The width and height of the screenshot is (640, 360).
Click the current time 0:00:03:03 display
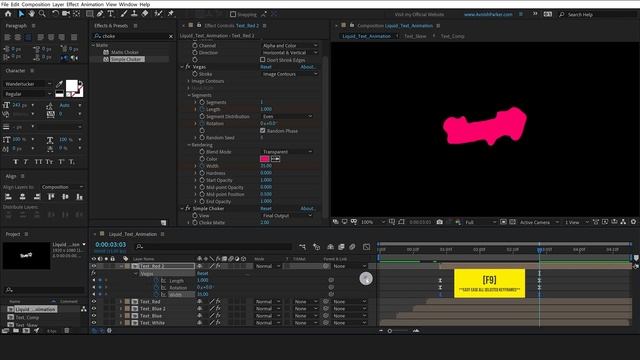[x=111, y=244]
